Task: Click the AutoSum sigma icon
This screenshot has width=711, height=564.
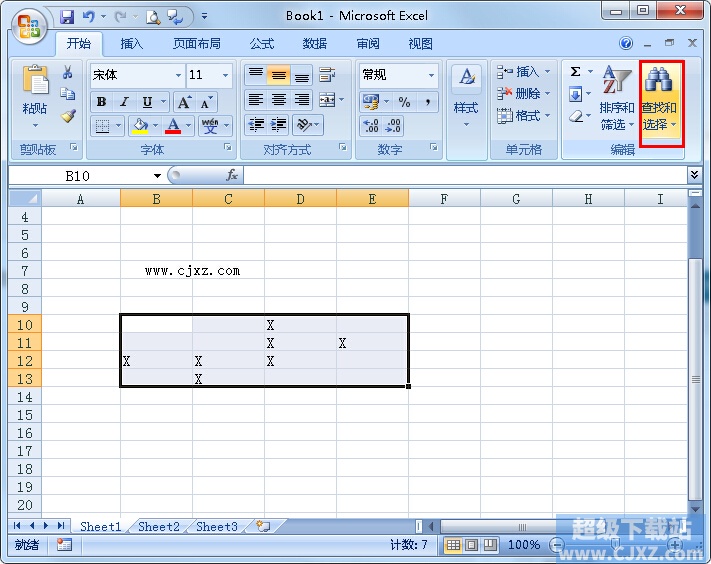Action: pos(575,72)
